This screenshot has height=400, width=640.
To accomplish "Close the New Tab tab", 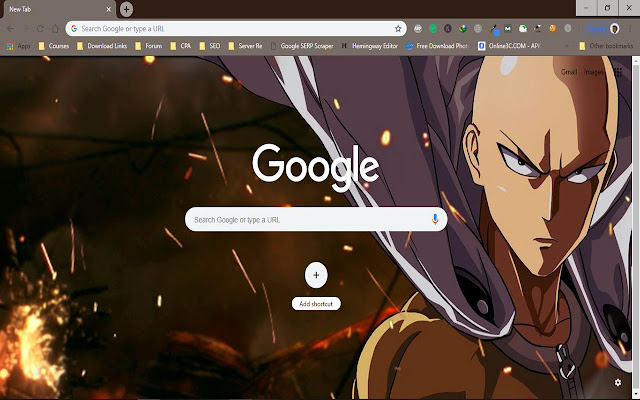I will 108,9.
